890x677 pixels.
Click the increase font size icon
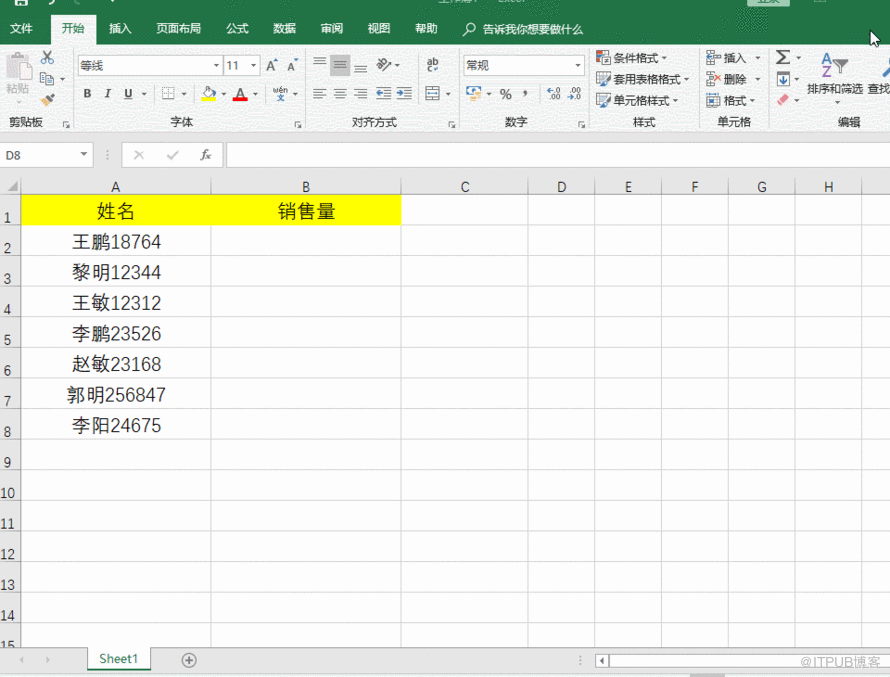(272, 66)
